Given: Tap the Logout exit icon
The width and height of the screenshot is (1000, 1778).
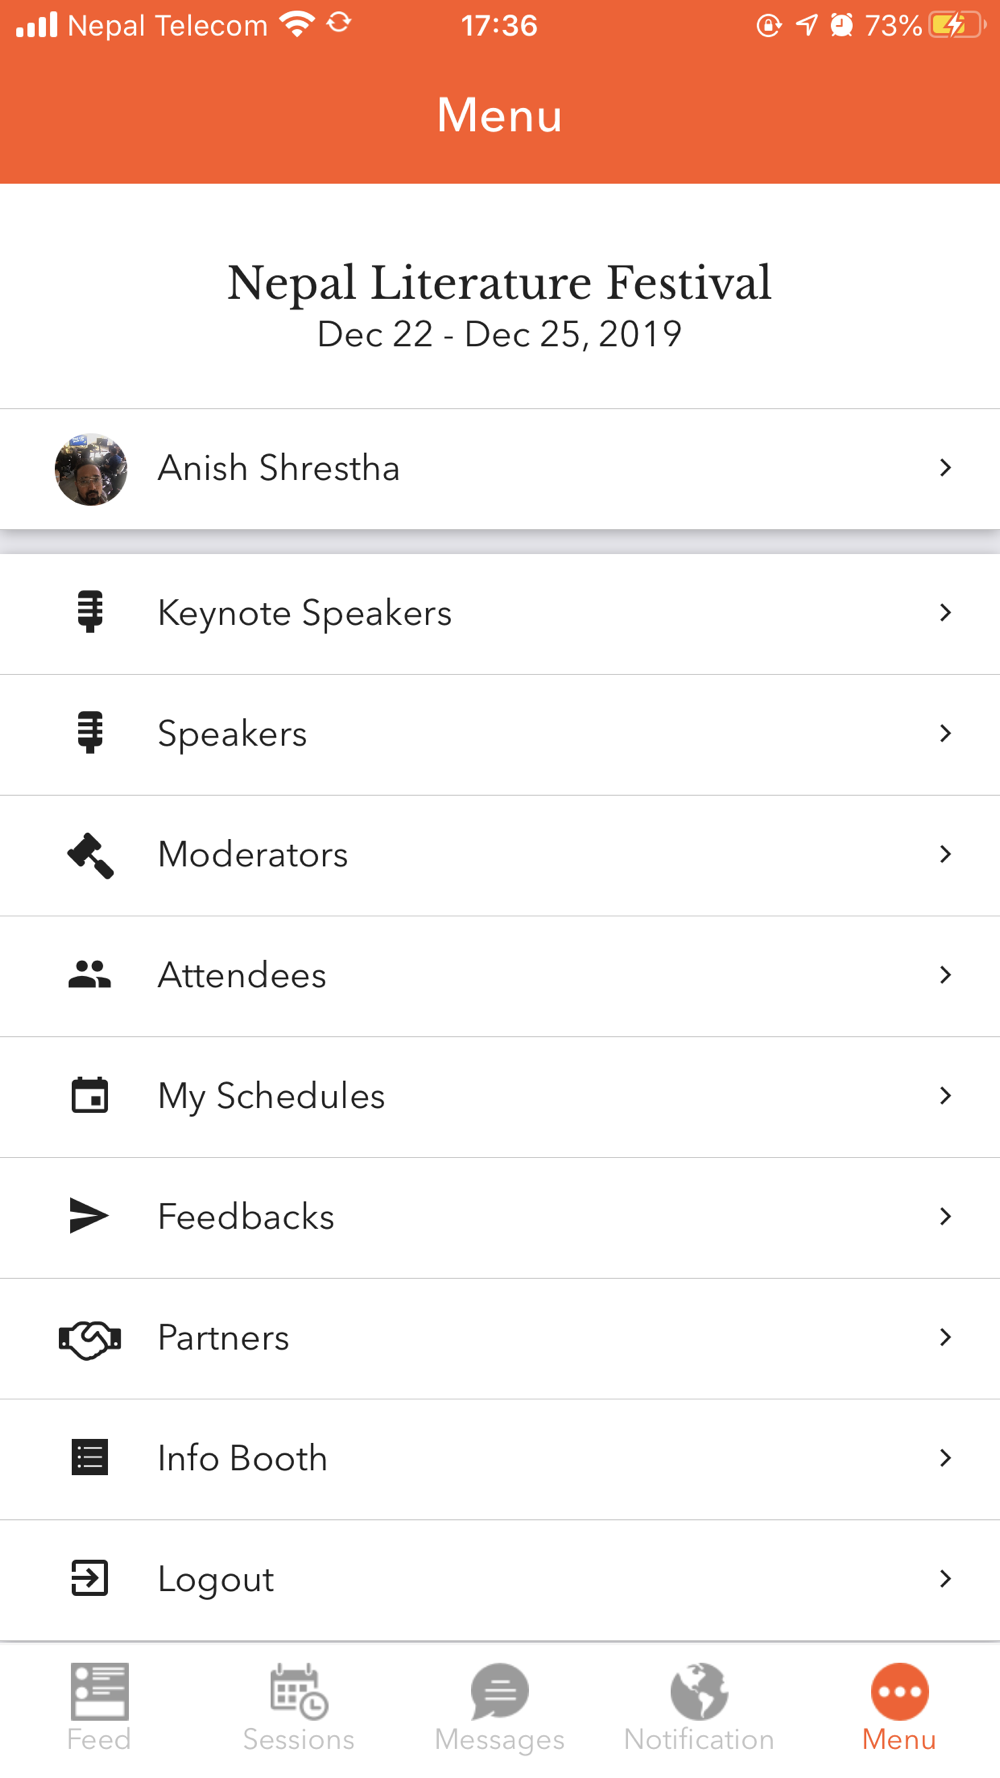Looking at the screenshot, I should (90, 1579).
